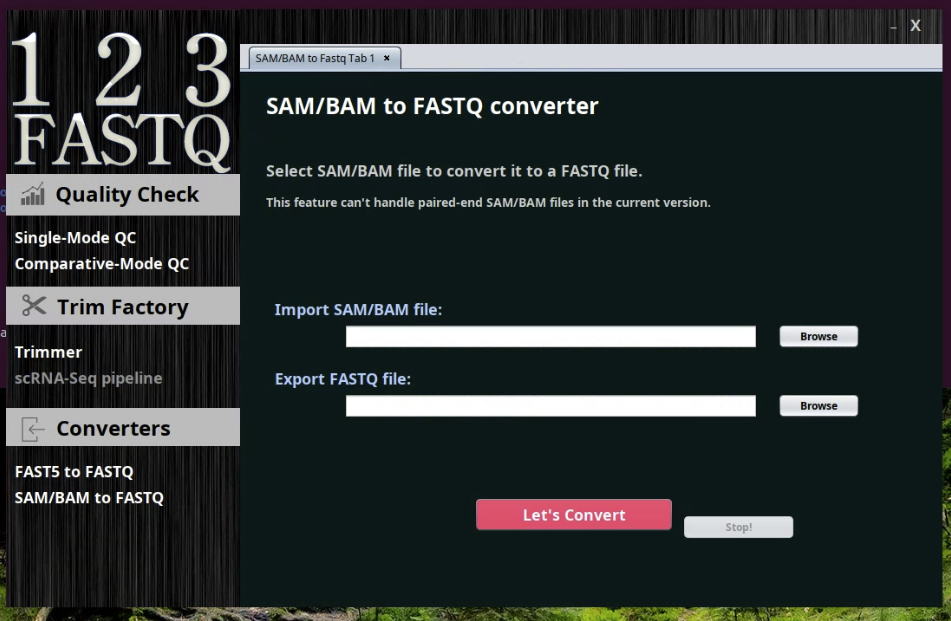
Task: Close the SAM/BAM to Fastq Tab 1
Action: pos(388,58)
